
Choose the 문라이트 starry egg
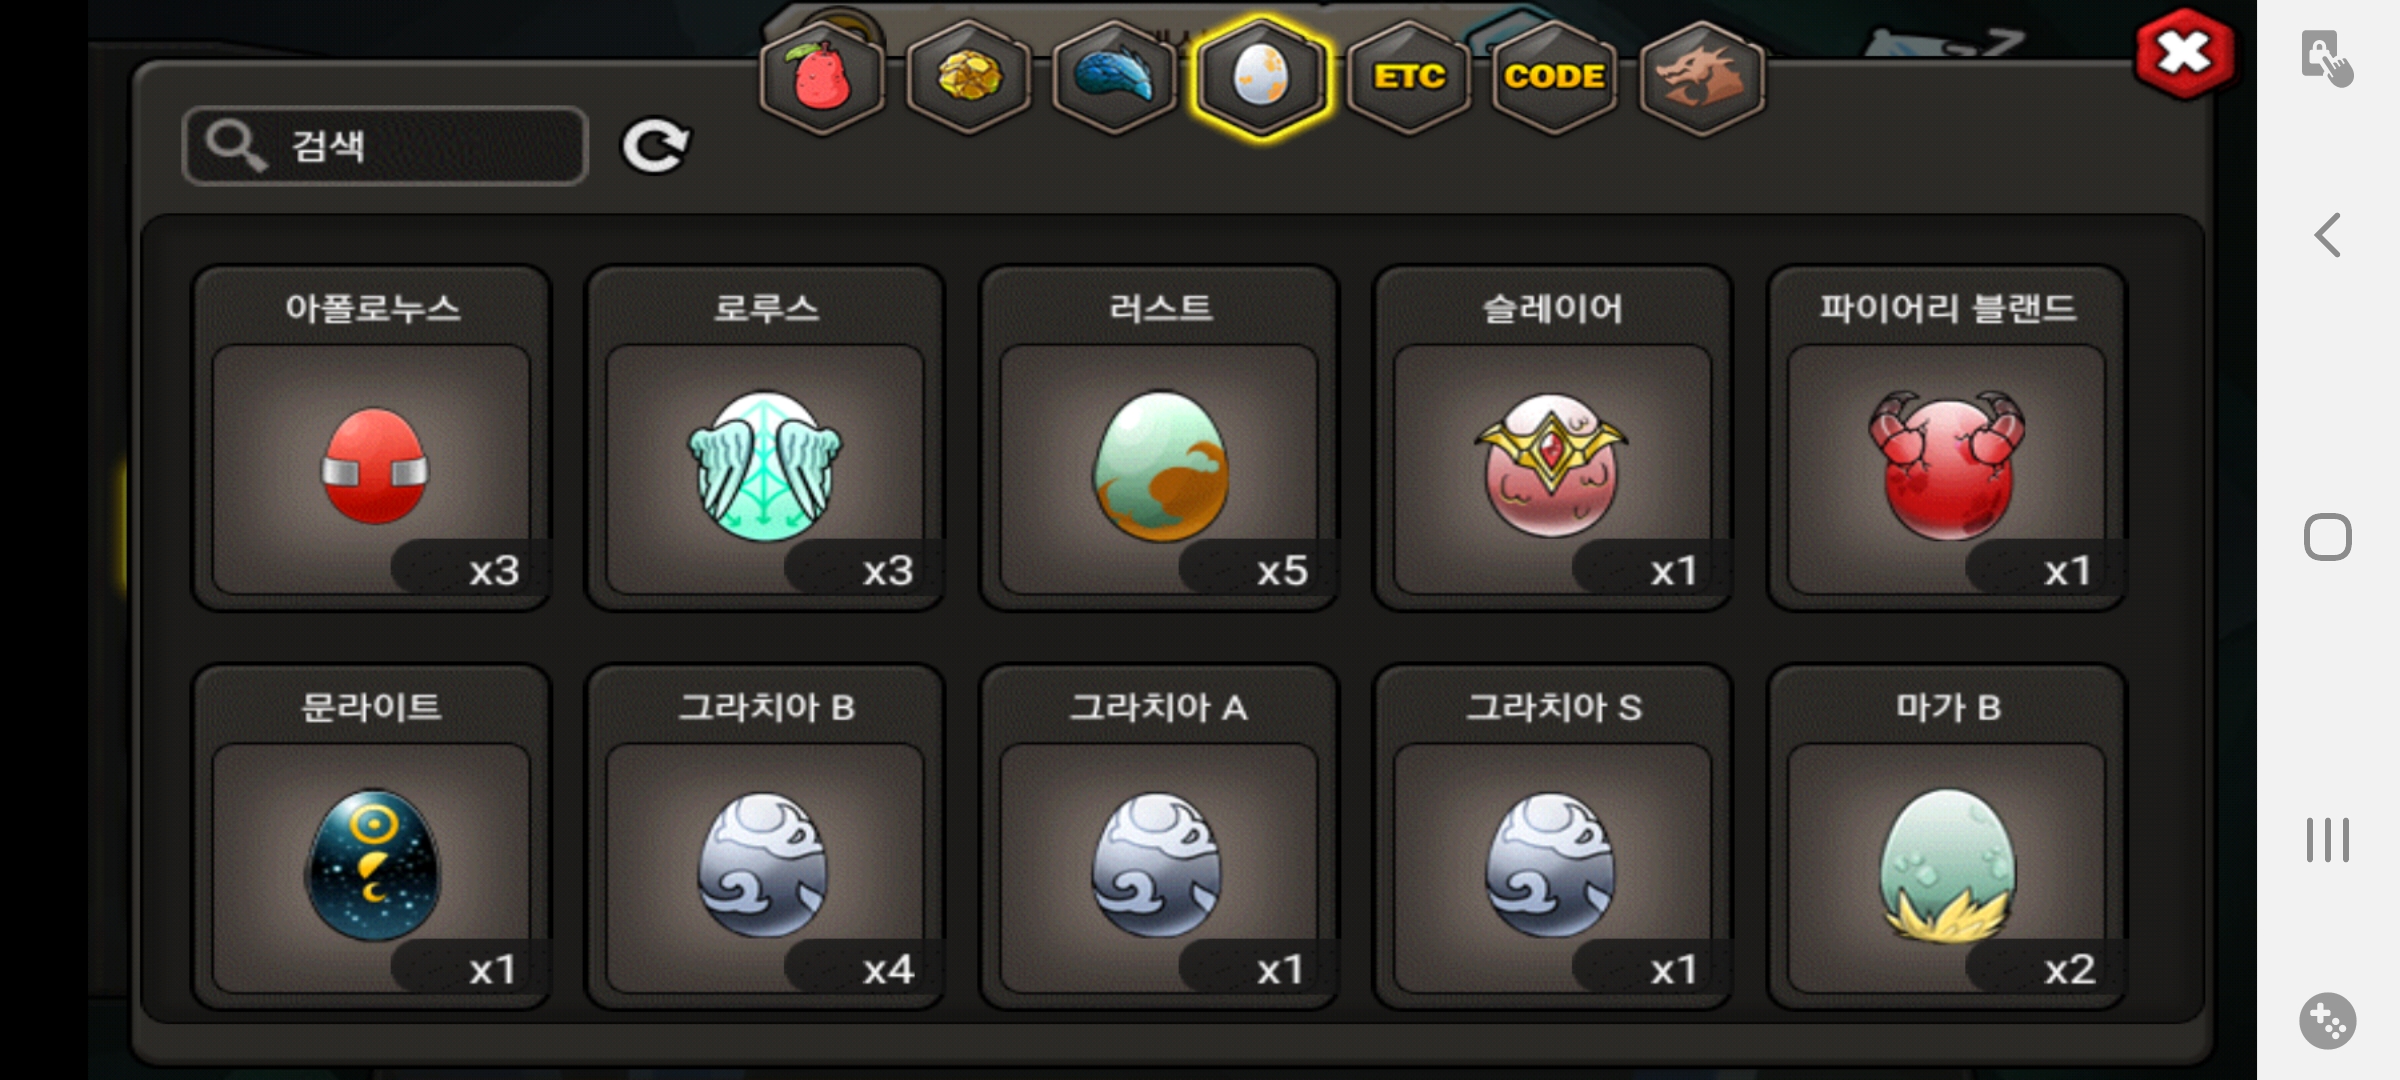click(371, 837)
